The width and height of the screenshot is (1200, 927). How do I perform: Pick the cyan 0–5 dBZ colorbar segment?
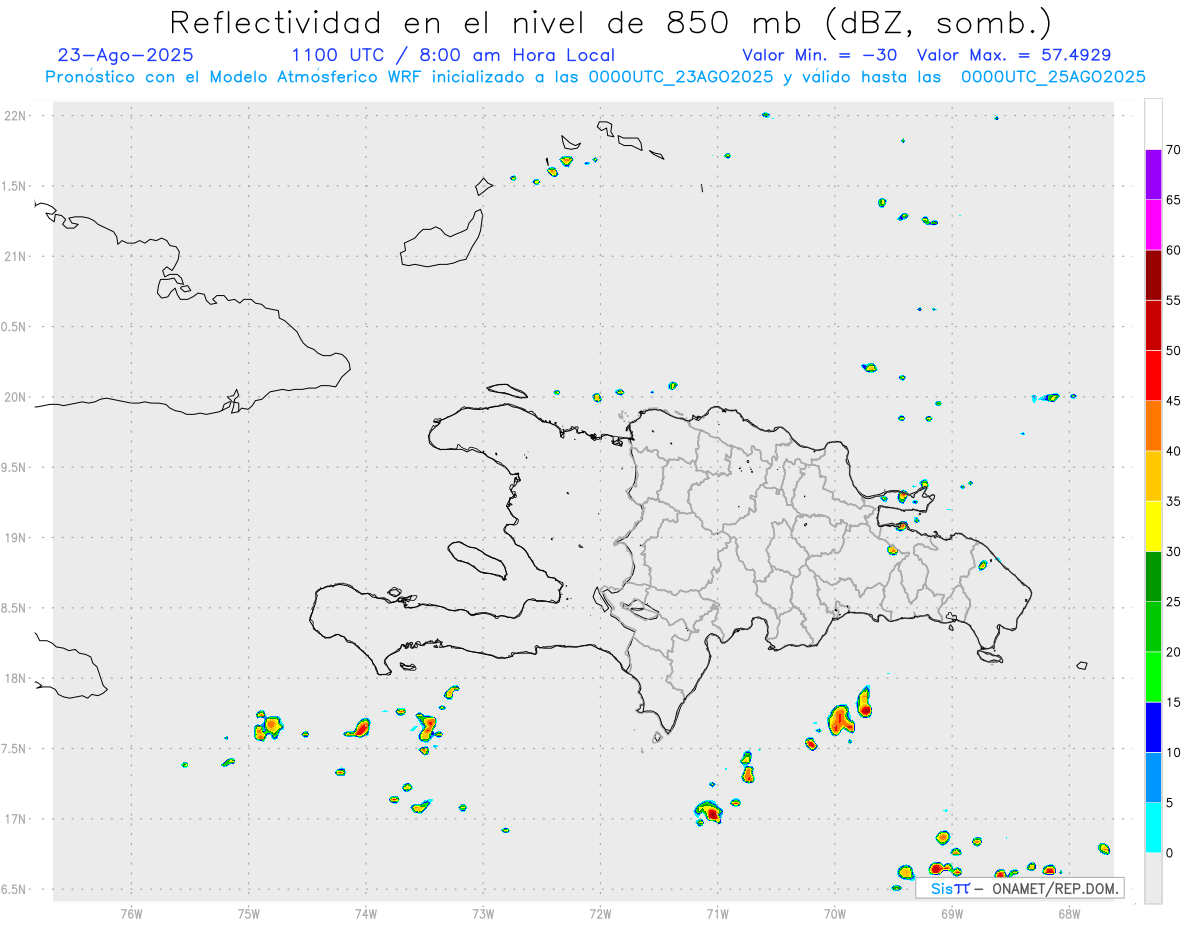pyautogui.click(x=1153, y=827)
